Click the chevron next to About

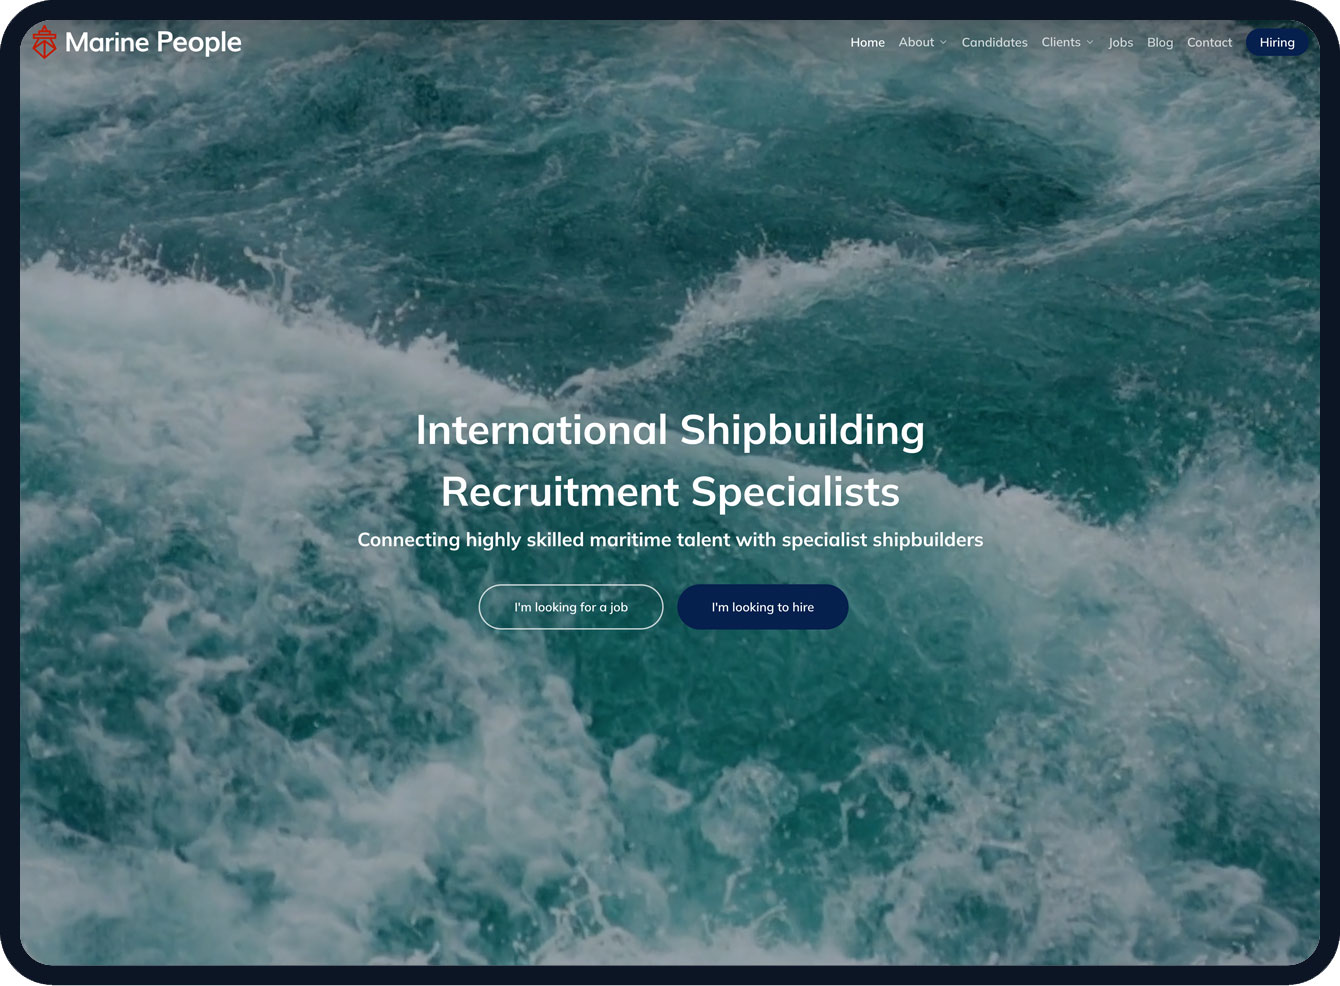(944, 43)
